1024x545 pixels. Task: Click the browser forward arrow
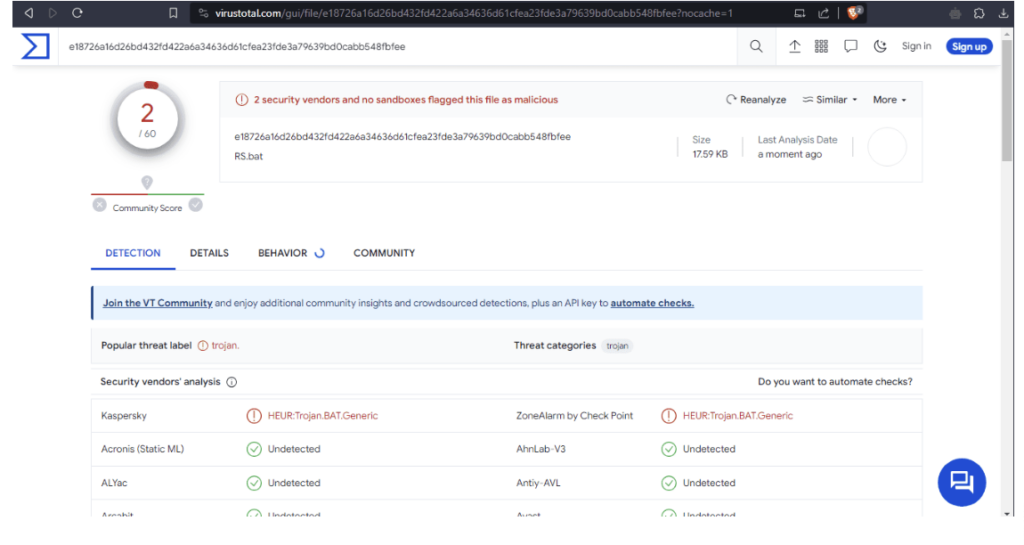53,13
